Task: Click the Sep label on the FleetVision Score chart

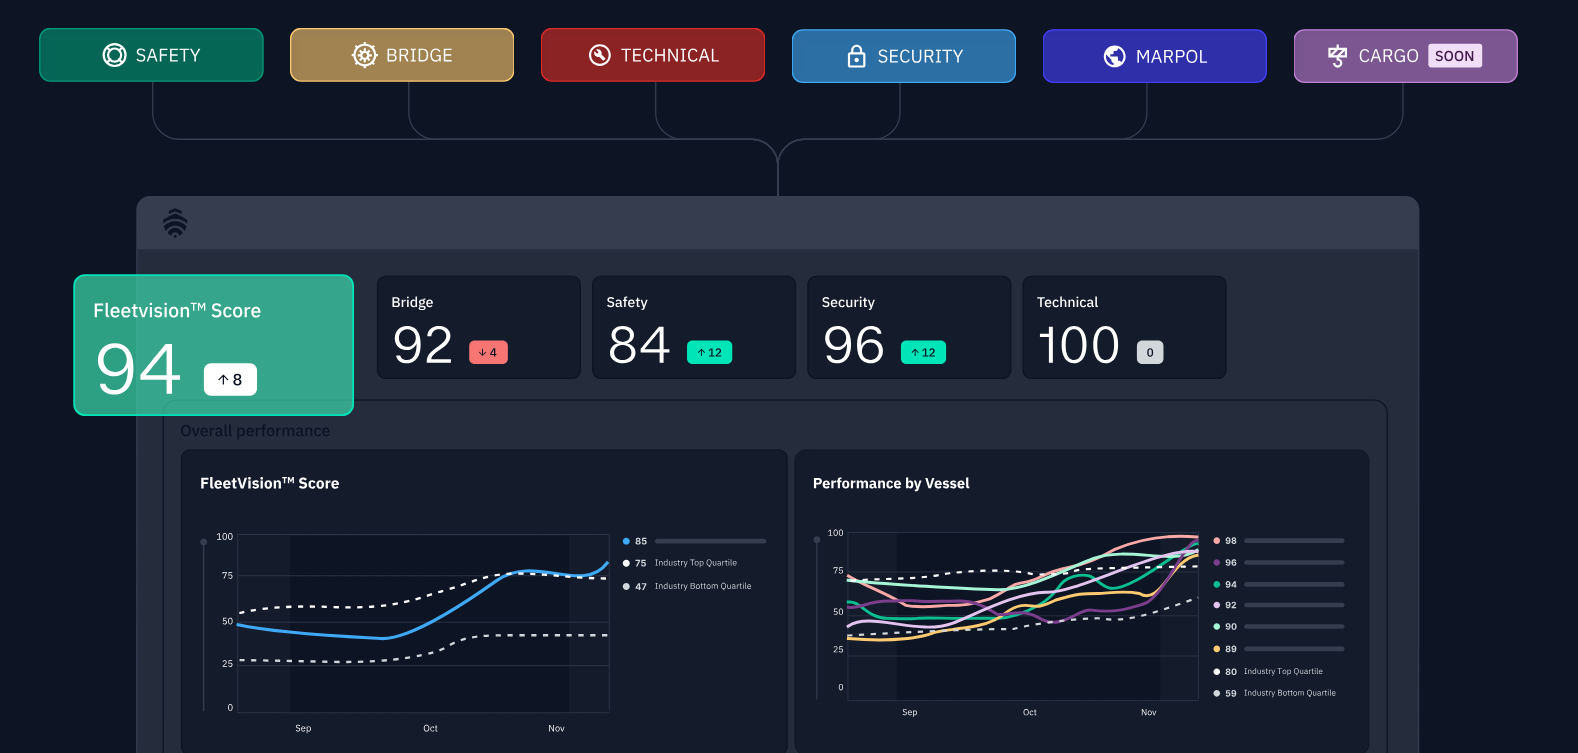Action: 303,728
